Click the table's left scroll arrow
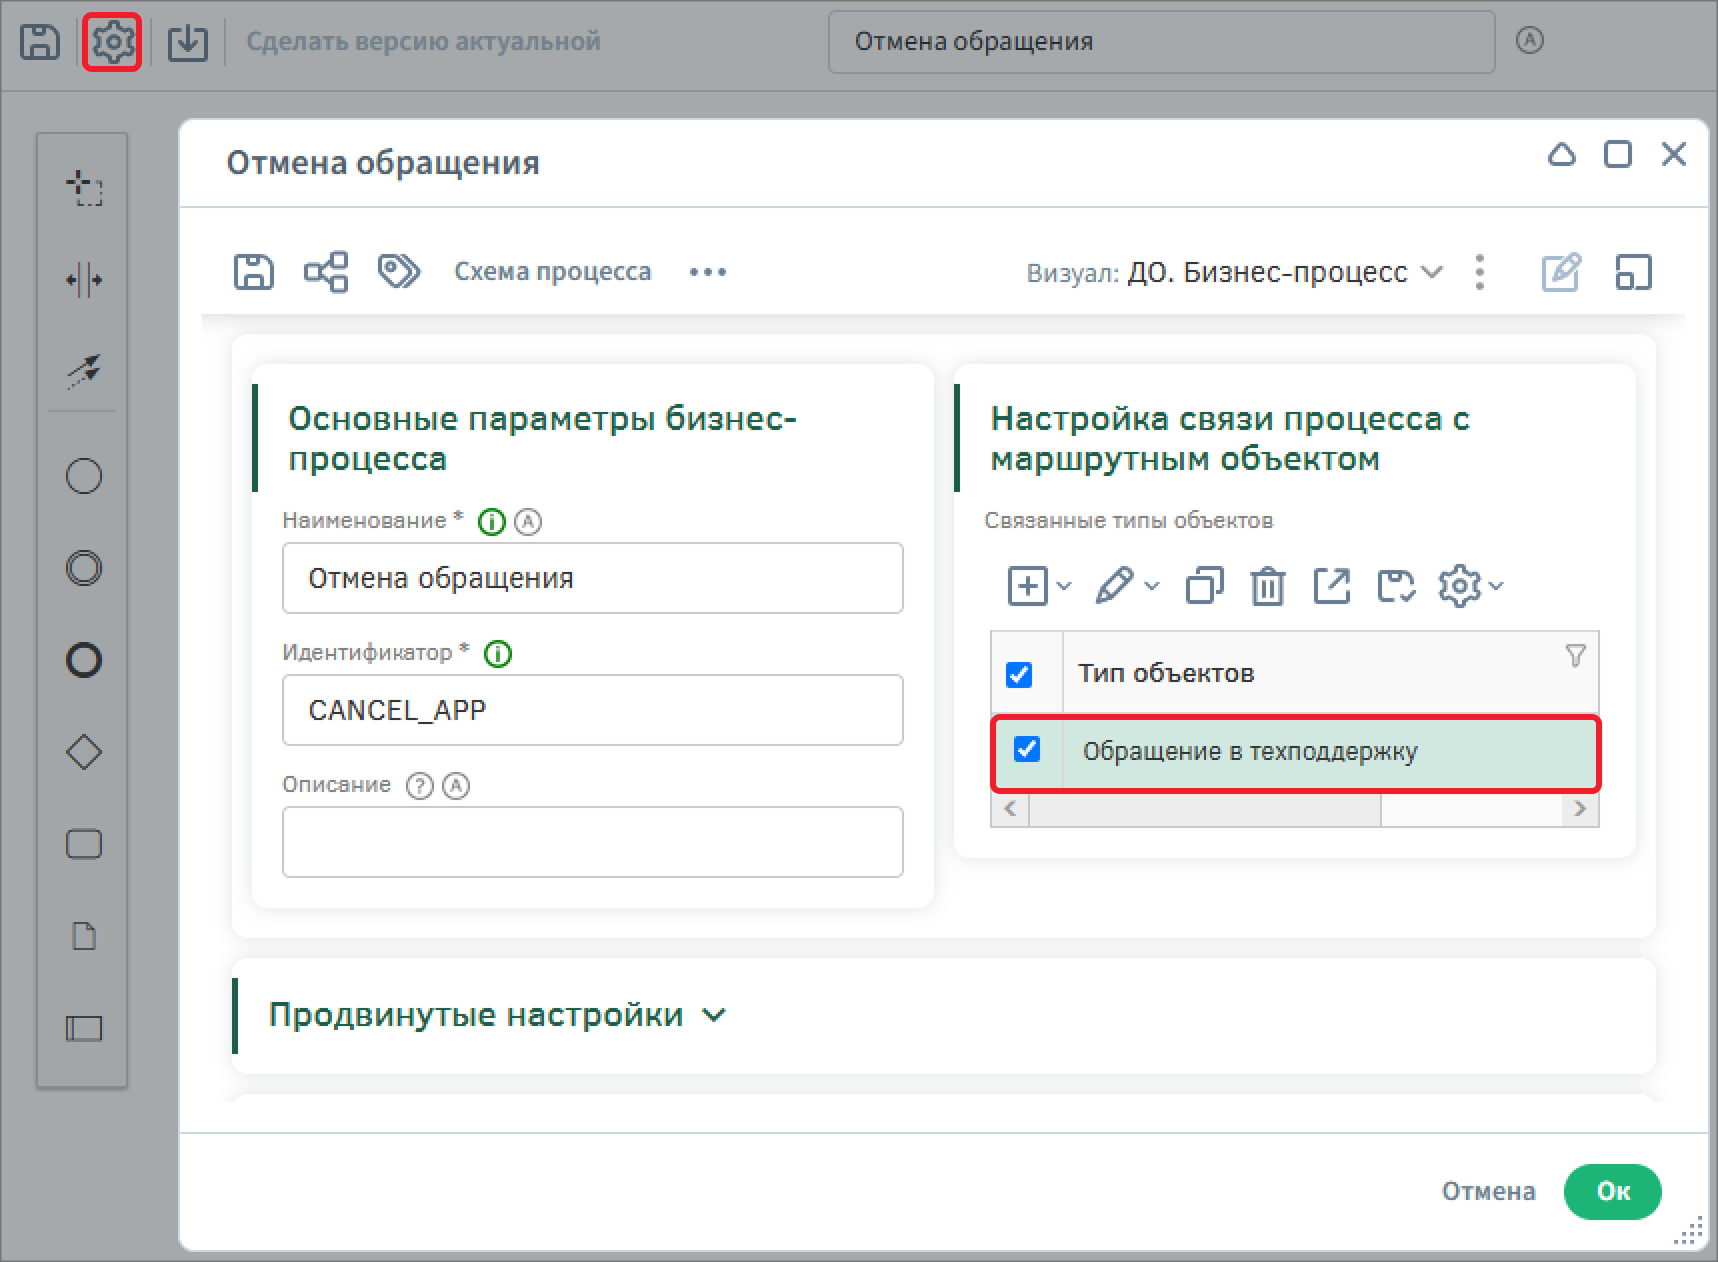Image resolution: width=1718 pixels, height=1262 pixels. 1010,809
